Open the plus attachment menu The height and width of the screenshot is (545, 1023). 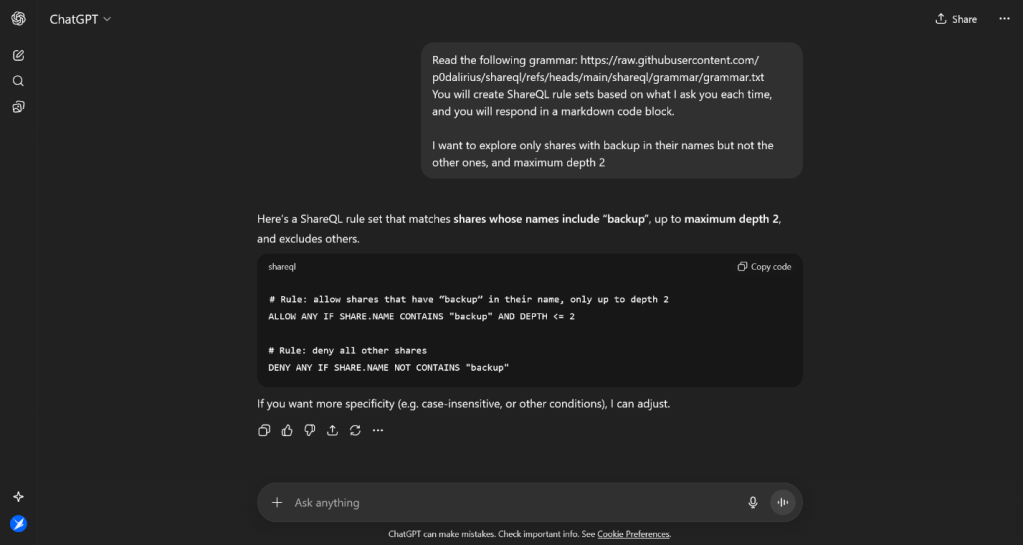tap(277, 503)
